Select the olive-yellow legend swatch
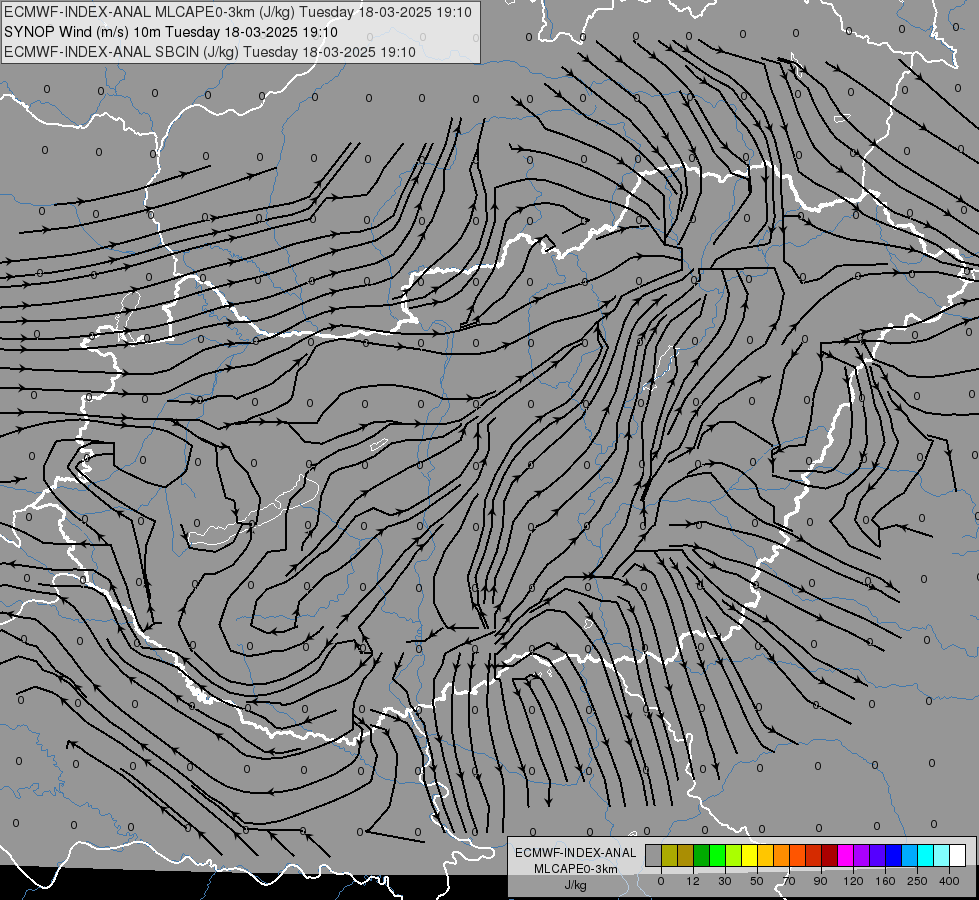Image resolution: width=979 pixels, height=900 pixels. pyautogui.click(x=669, y=855)
